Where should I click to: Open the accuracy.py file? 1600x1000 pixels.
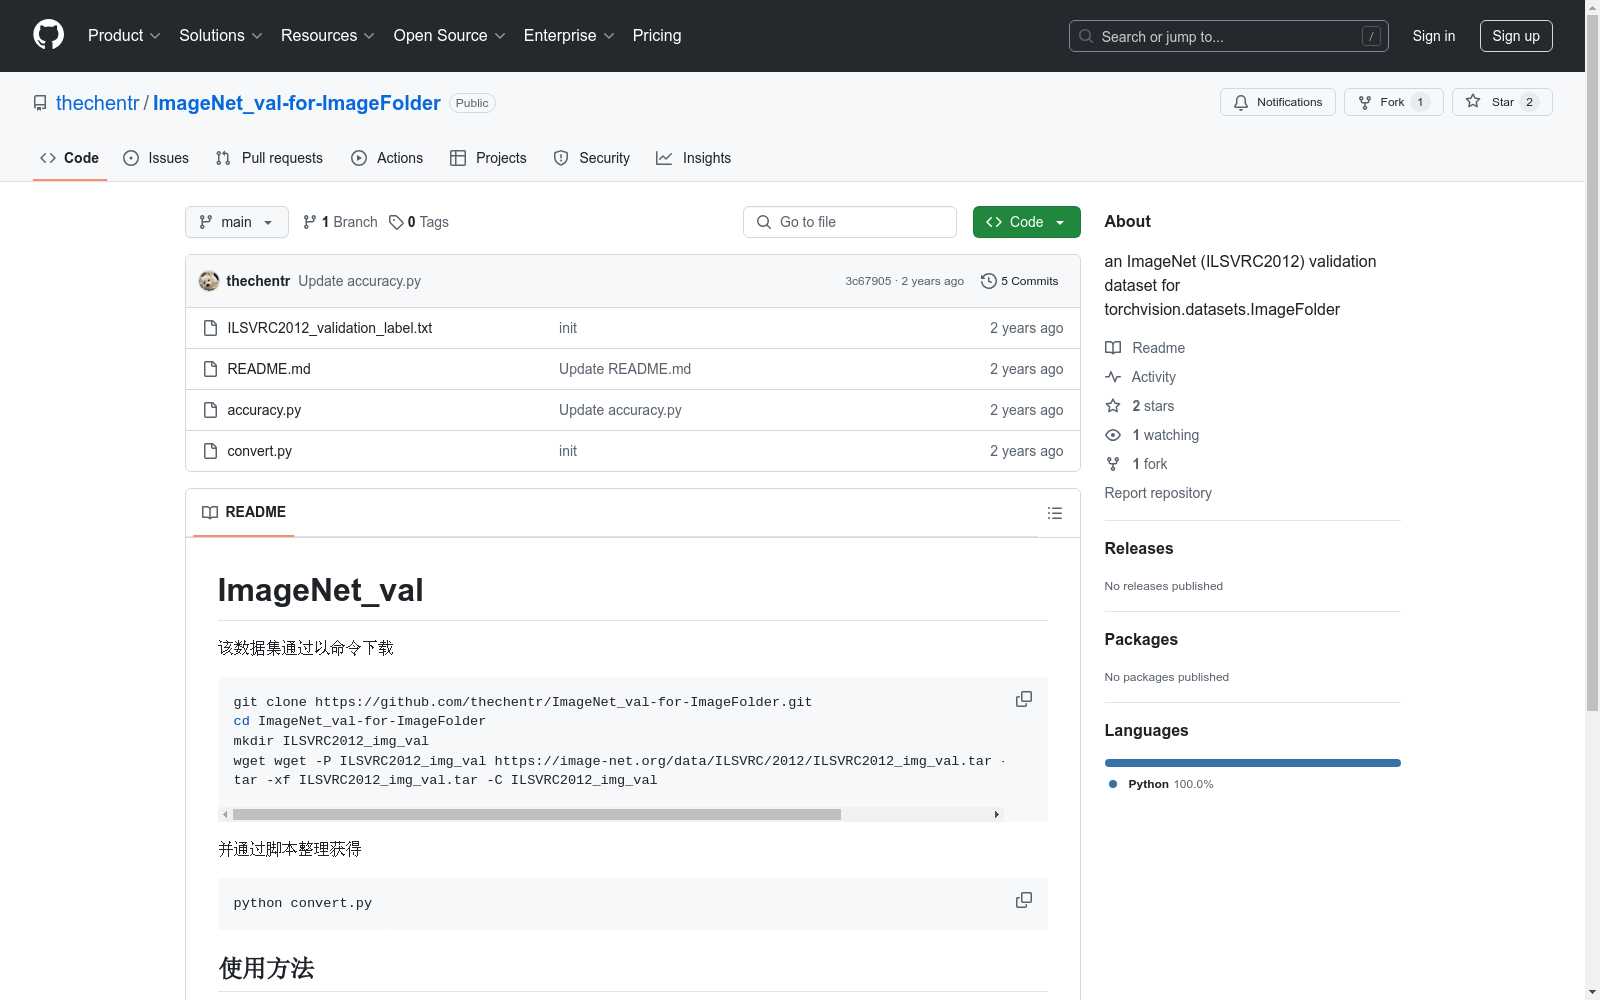[264, 410]
